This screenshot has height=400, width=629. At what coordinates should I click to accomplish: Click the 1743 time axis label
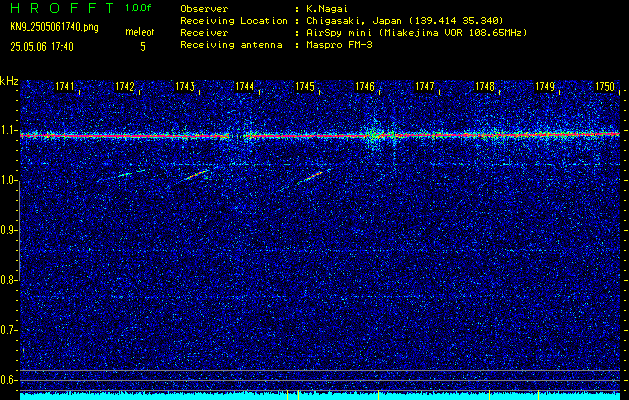(x=185, y=86)
